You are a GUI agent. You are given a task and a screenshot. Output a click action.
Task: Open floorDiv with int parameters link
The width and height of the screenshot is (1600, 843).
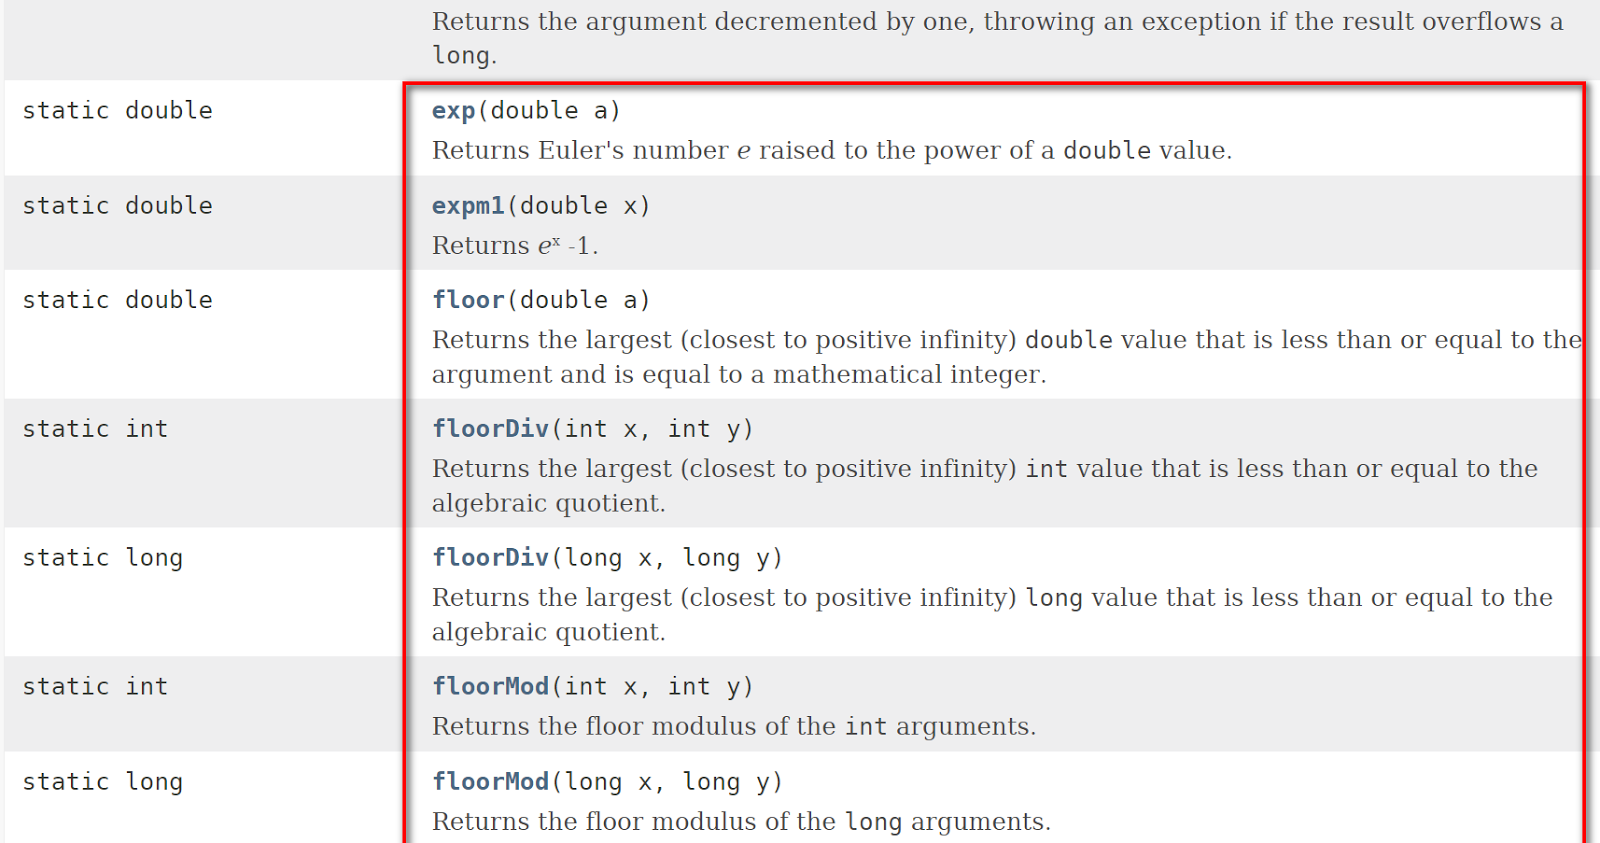pyautogui.click(x=490, y=428)
